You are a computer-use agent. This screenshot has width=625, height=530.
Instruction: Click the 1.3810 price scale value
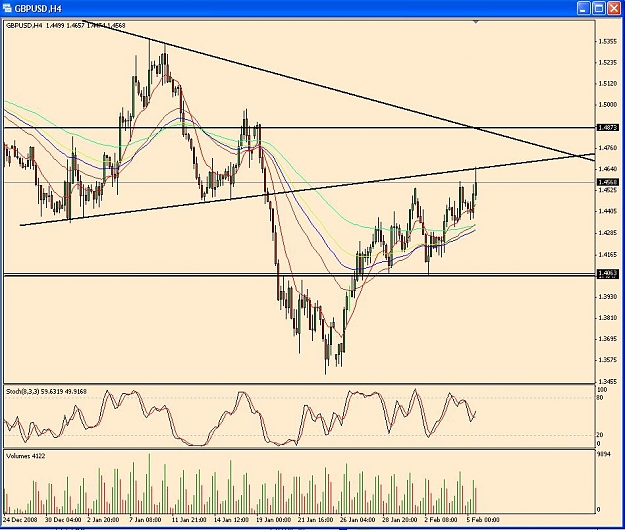point(608,318)
